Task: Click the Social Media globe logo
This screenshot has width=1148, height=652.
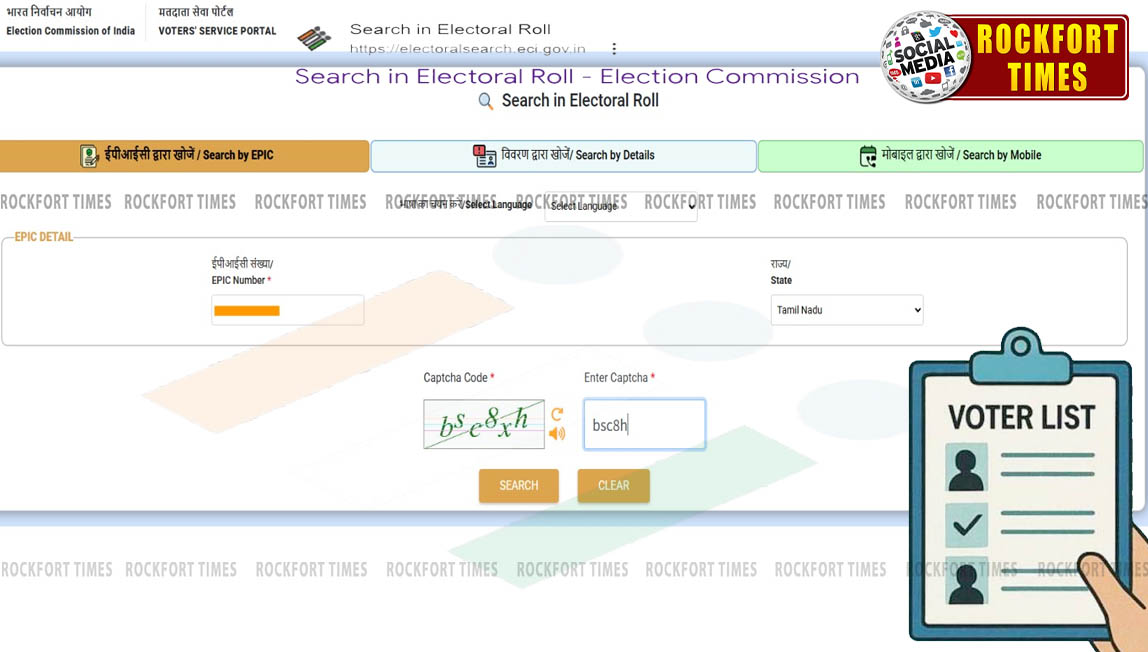Action: pyautogui.click(x=925, y=57)
